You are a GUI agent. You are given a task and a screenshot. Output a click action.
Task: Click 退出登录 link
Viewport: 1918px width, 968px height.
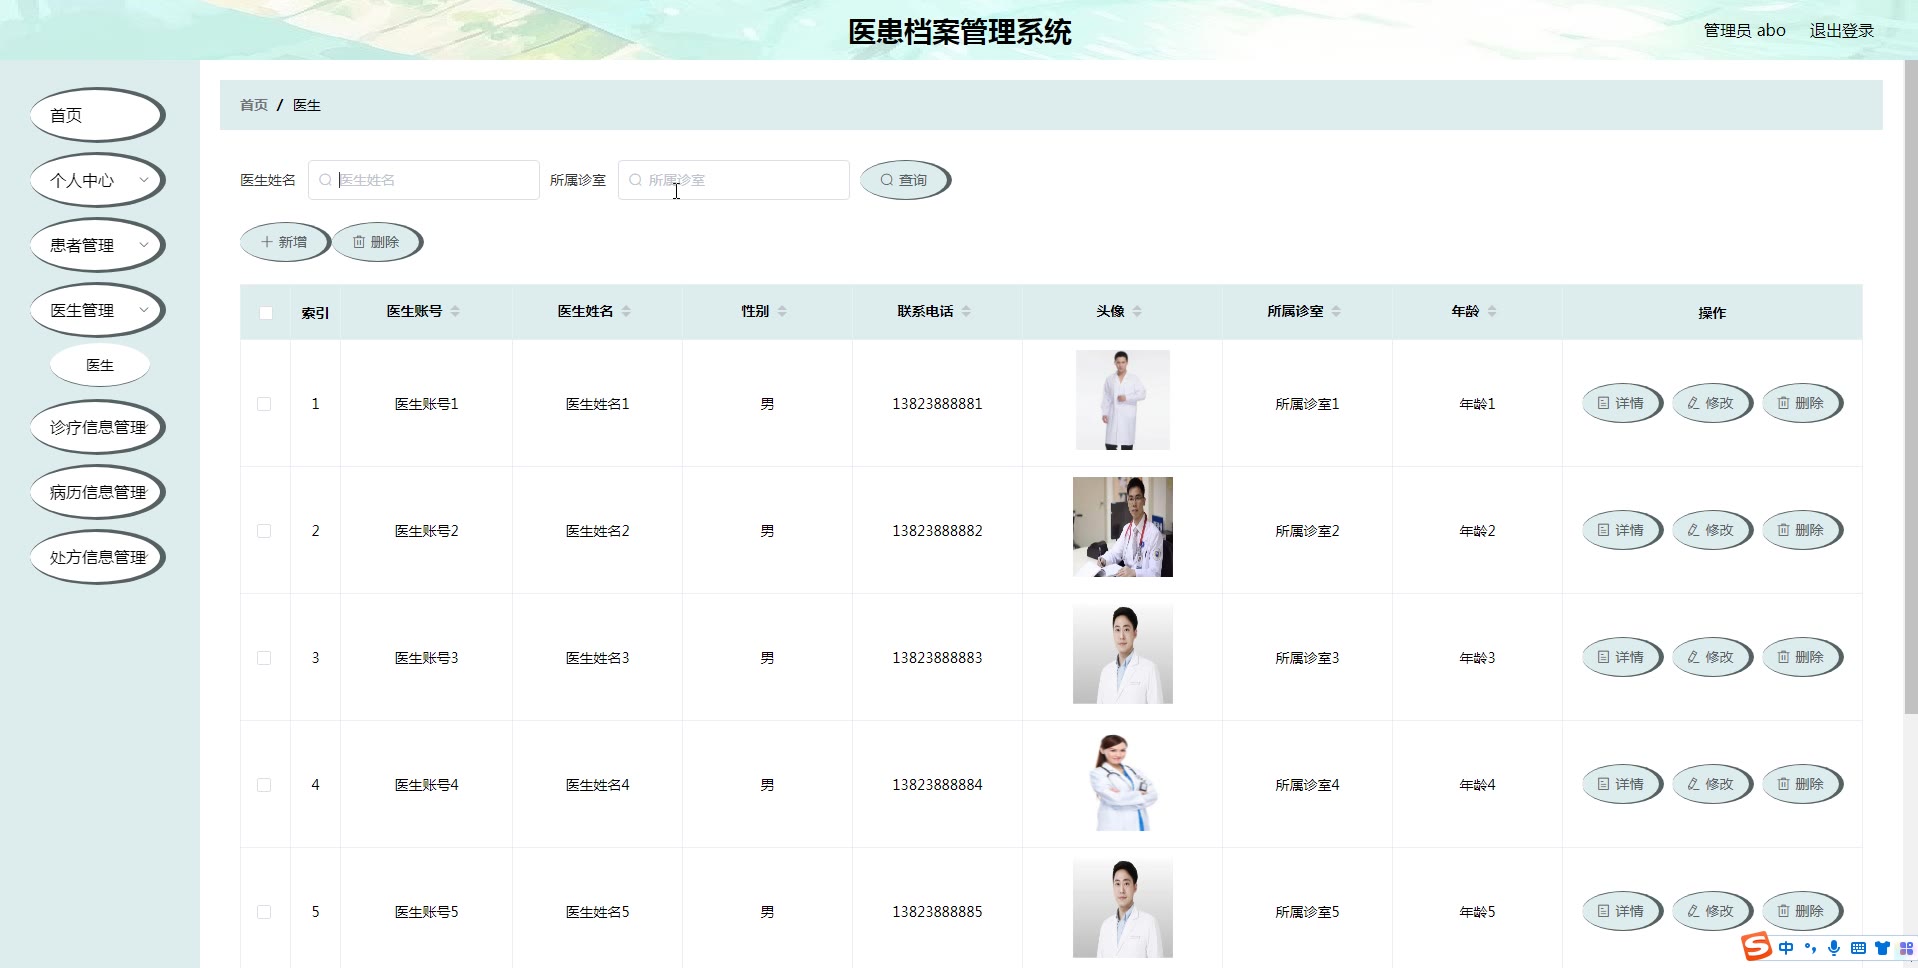point(1841,31)
